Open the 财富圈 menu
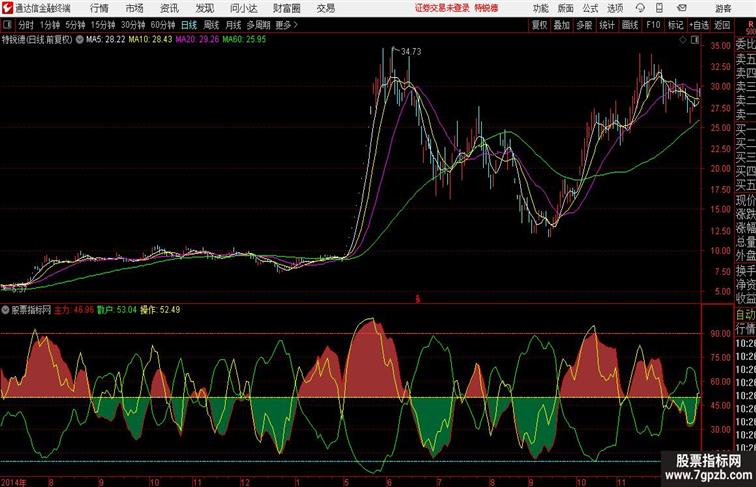The height and width of the screenshot is (487, 756). click(x=287, y=8)
